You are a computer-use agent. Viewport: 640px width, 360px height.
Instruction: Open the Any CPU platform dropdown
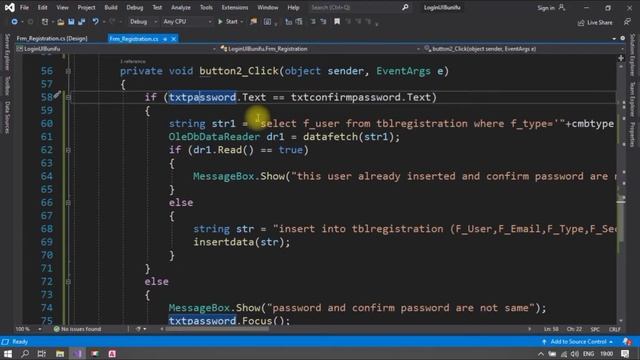click(x=187, y=22)
